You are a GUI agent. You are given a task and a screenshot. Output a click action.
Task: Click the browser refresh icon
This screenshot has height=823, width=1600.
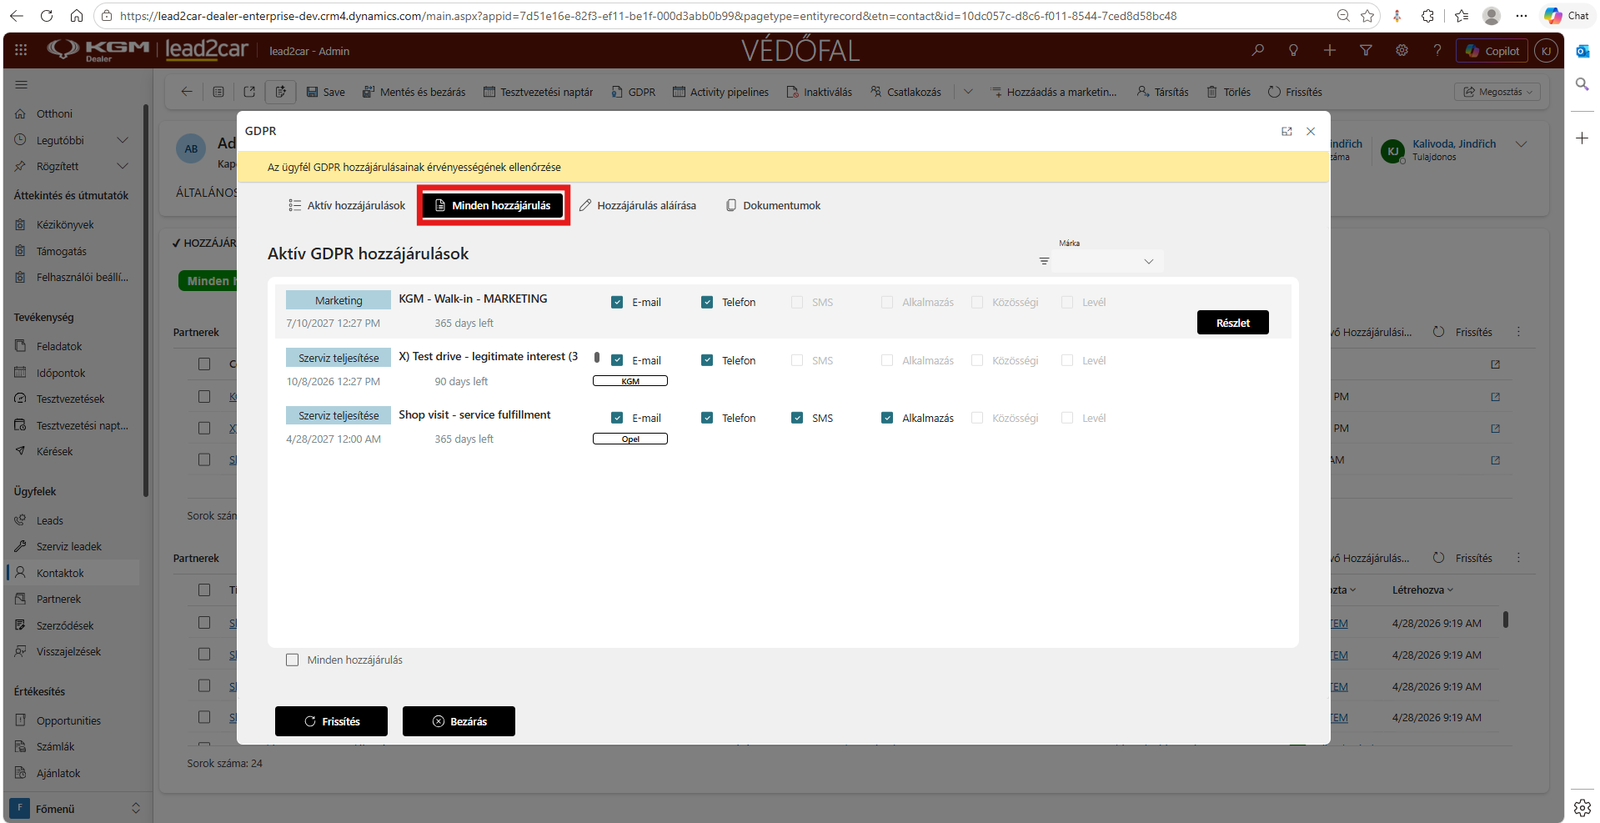coord(46,16)
